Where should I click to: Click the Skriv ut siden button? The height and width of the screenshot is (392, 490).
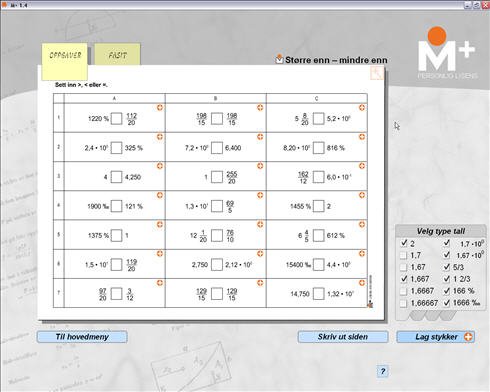pos(343,337)
